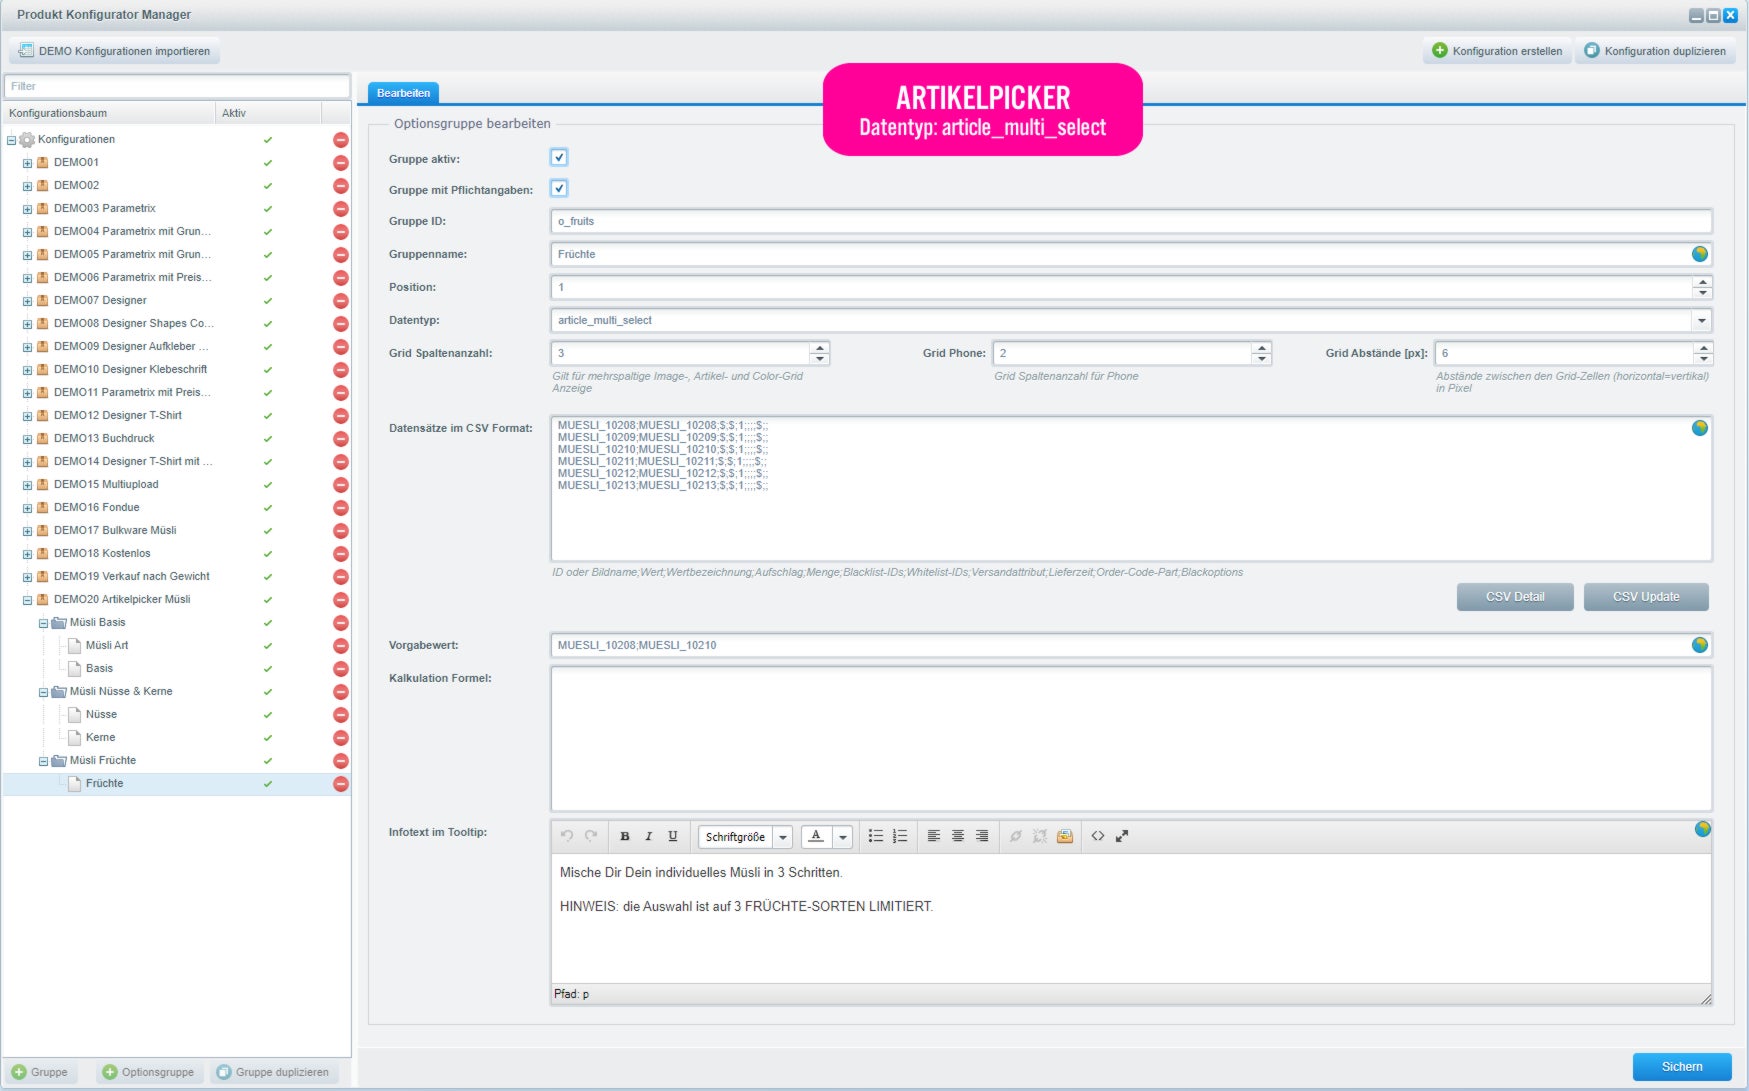Toggle active checkmark for DEMO07 Designer

(268, 301)
